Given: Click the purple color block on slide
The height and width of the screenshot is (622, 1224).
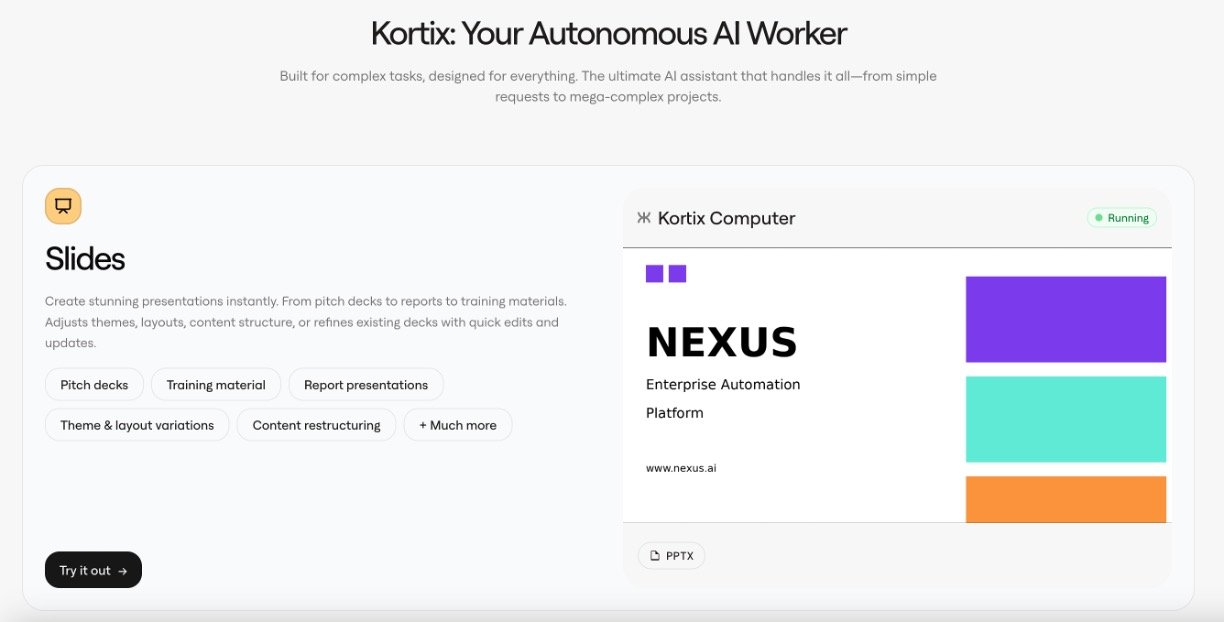Looking at the screenshot, I should pyautogui.click(x=1065, y=319).
